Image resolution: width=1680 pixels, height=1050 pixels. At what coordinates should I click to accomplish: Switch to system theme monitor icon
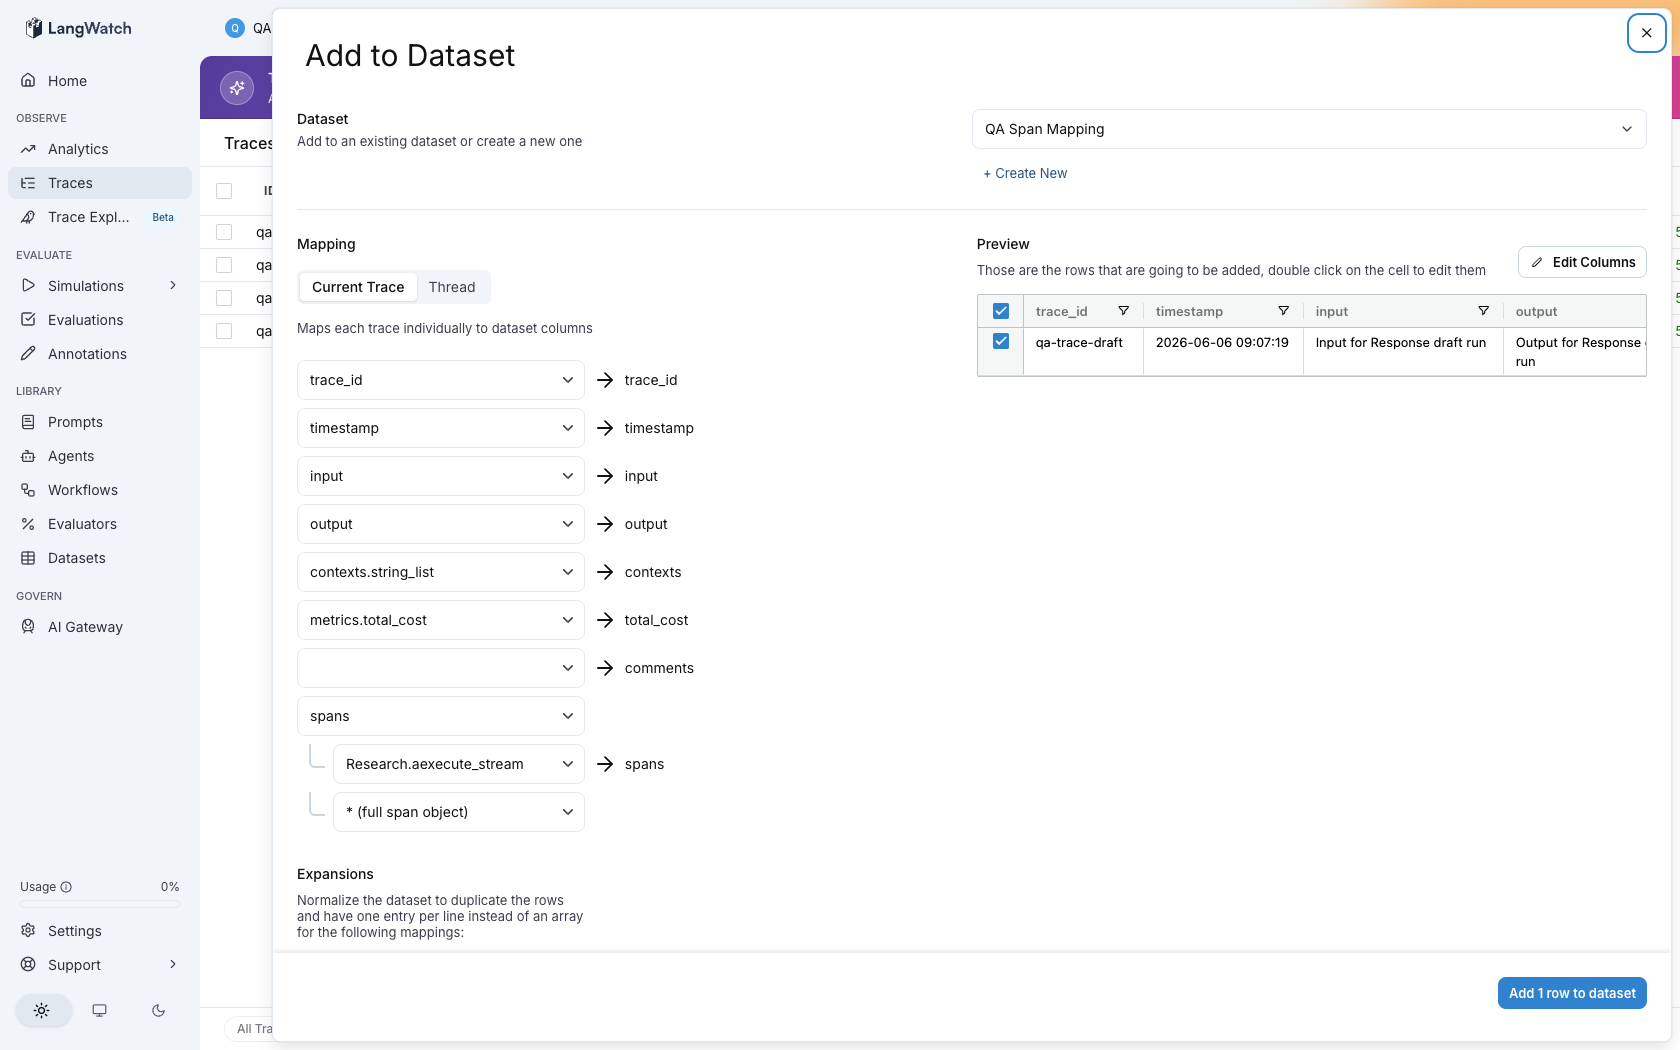[x=100, y=1010]
